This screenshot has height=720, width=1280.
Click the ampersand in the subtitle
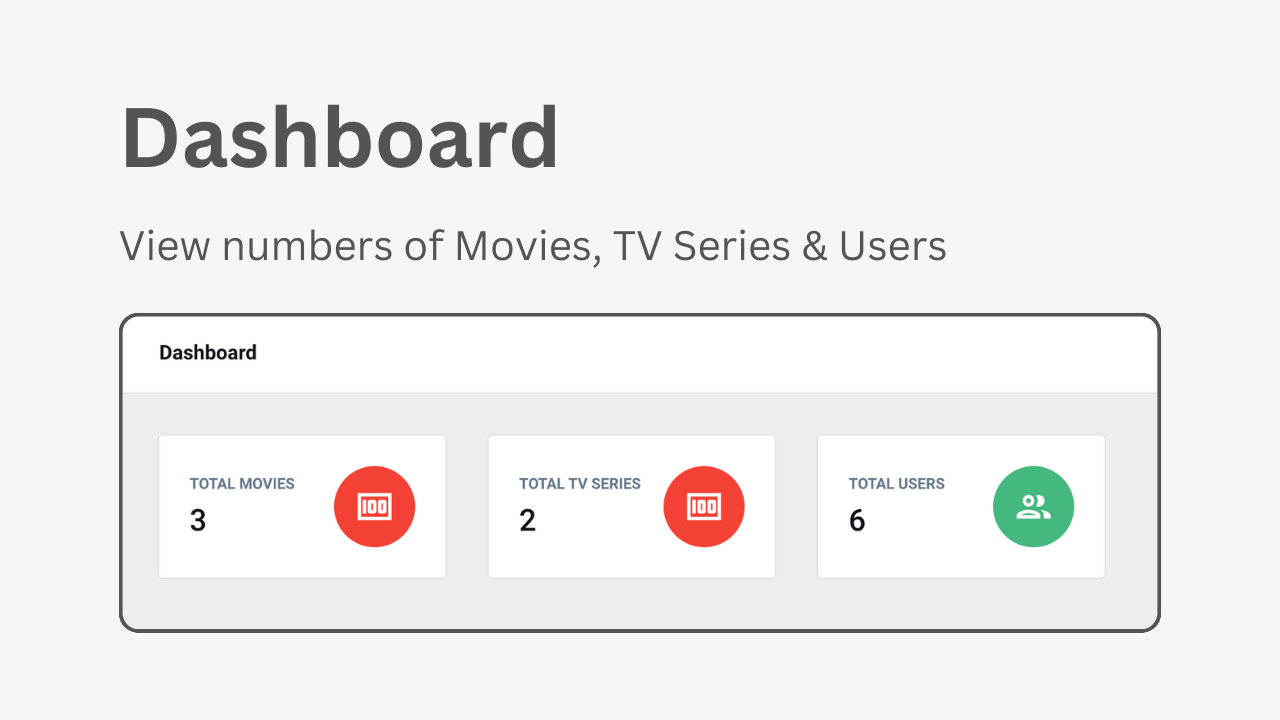coord(814,246)
